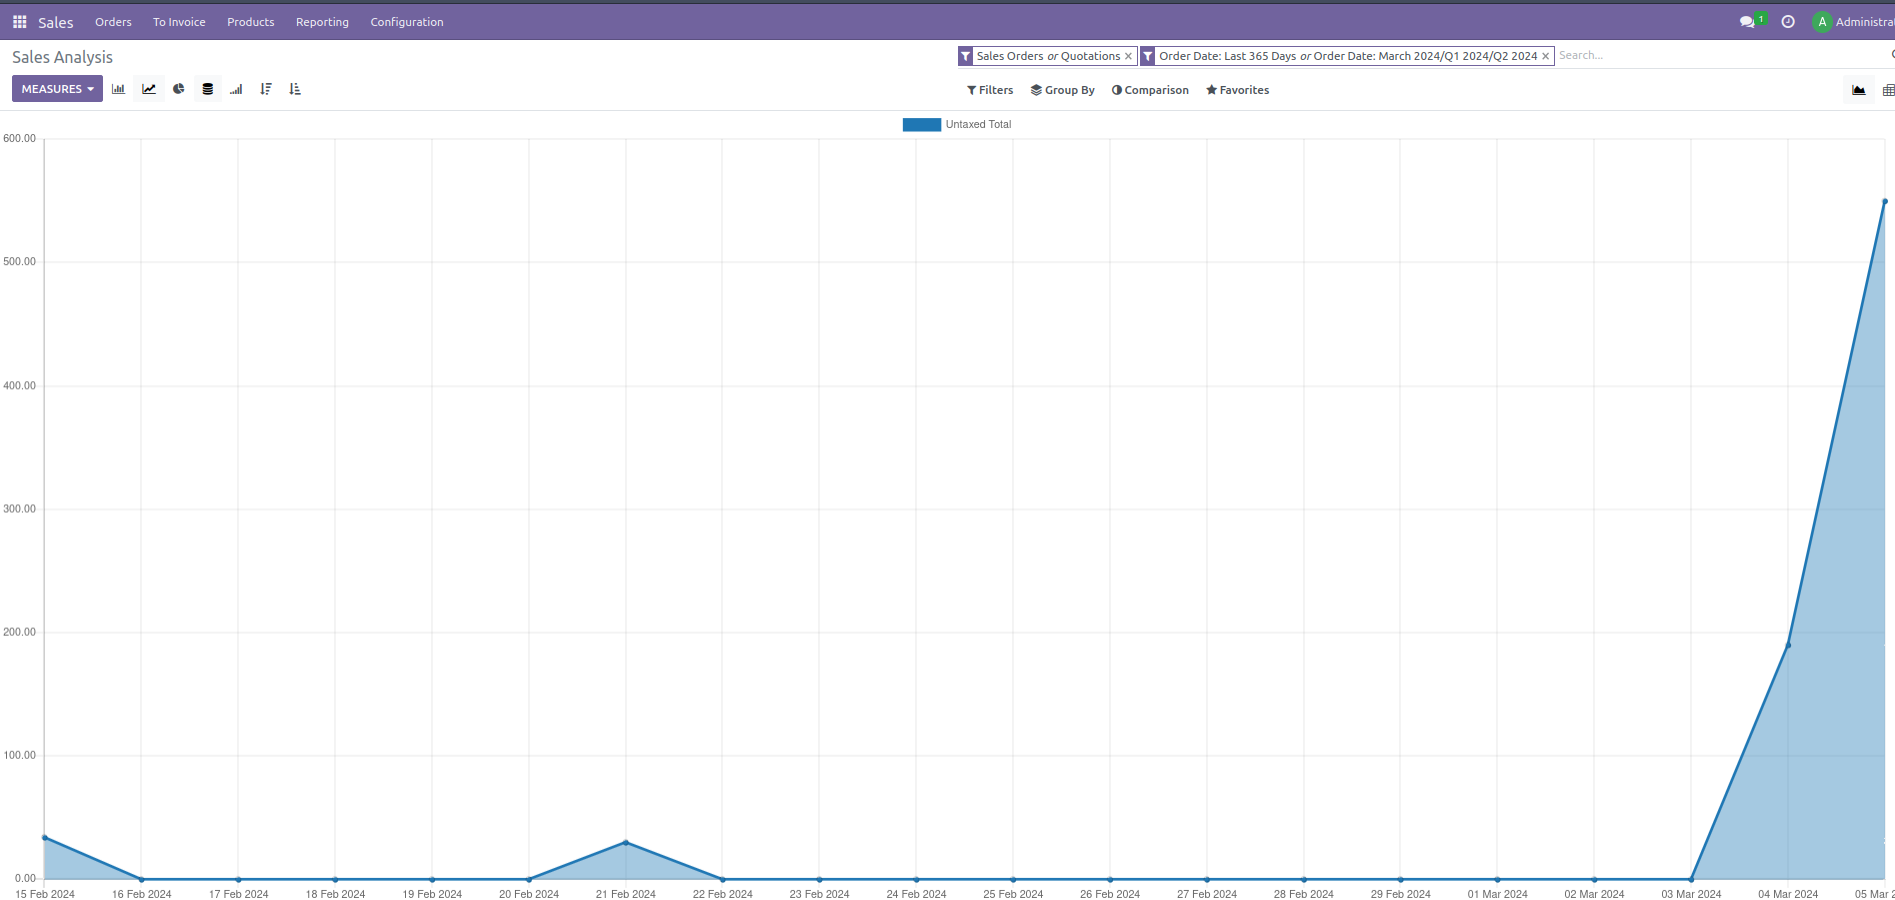Click the funnel icon on Sales Orders facet
The width and height of the screenshot is (1895, 900).
[965, 56]
